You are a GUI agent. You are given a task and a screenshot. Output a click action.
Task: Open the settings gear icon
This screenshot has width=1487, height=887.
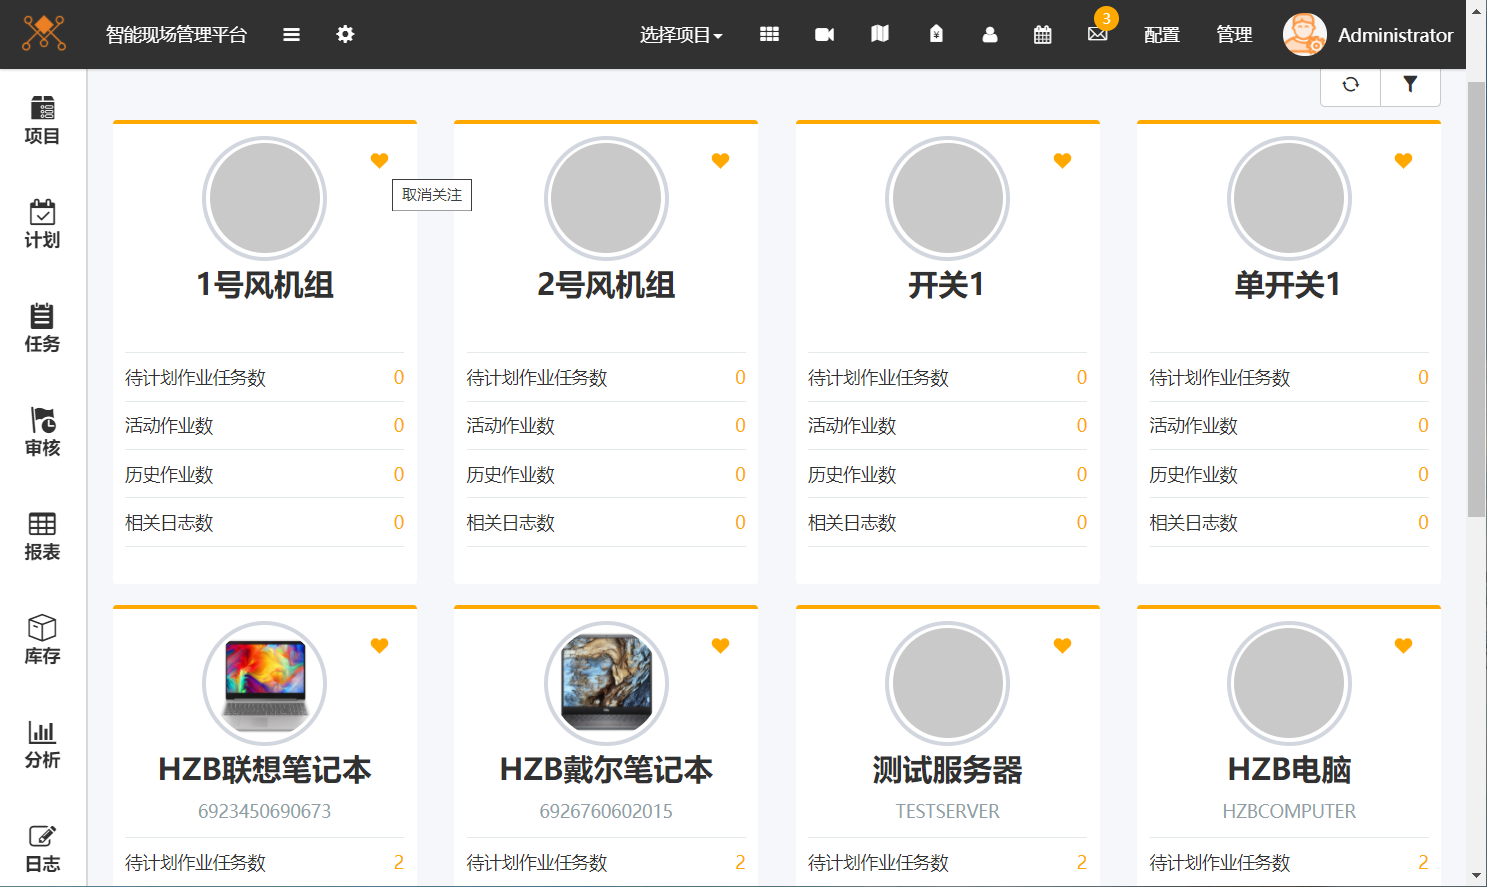point(345,35)
